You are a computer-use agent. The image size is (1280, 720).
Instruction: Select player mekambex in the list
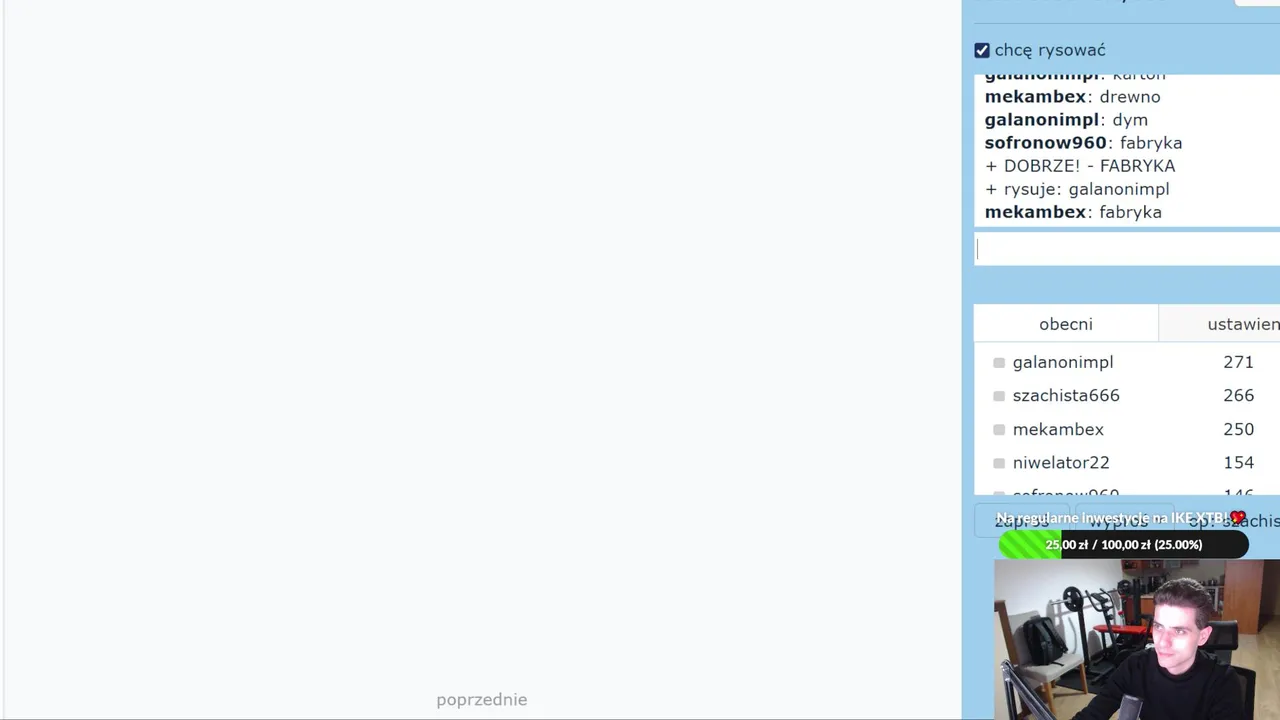(x=1058, y=429)
